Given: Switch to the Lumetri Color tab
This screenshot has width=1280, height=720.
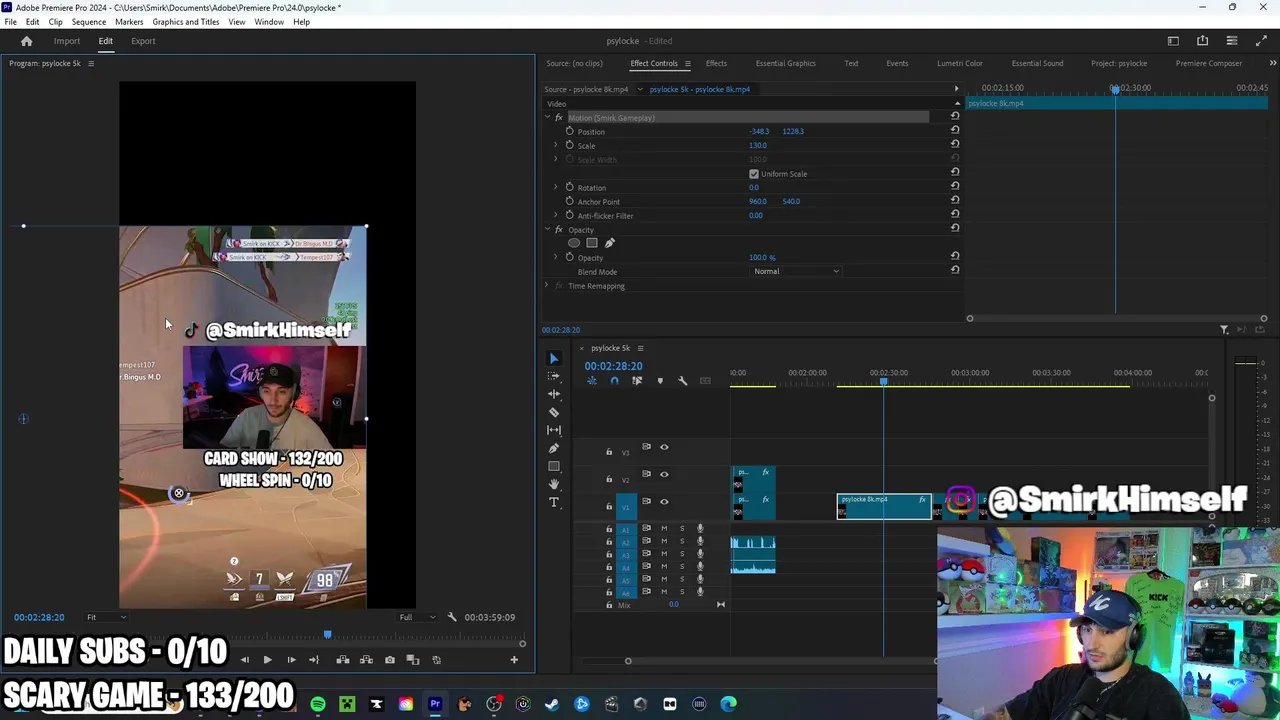Looking at the screenshot, I should (x=959, y=63).
